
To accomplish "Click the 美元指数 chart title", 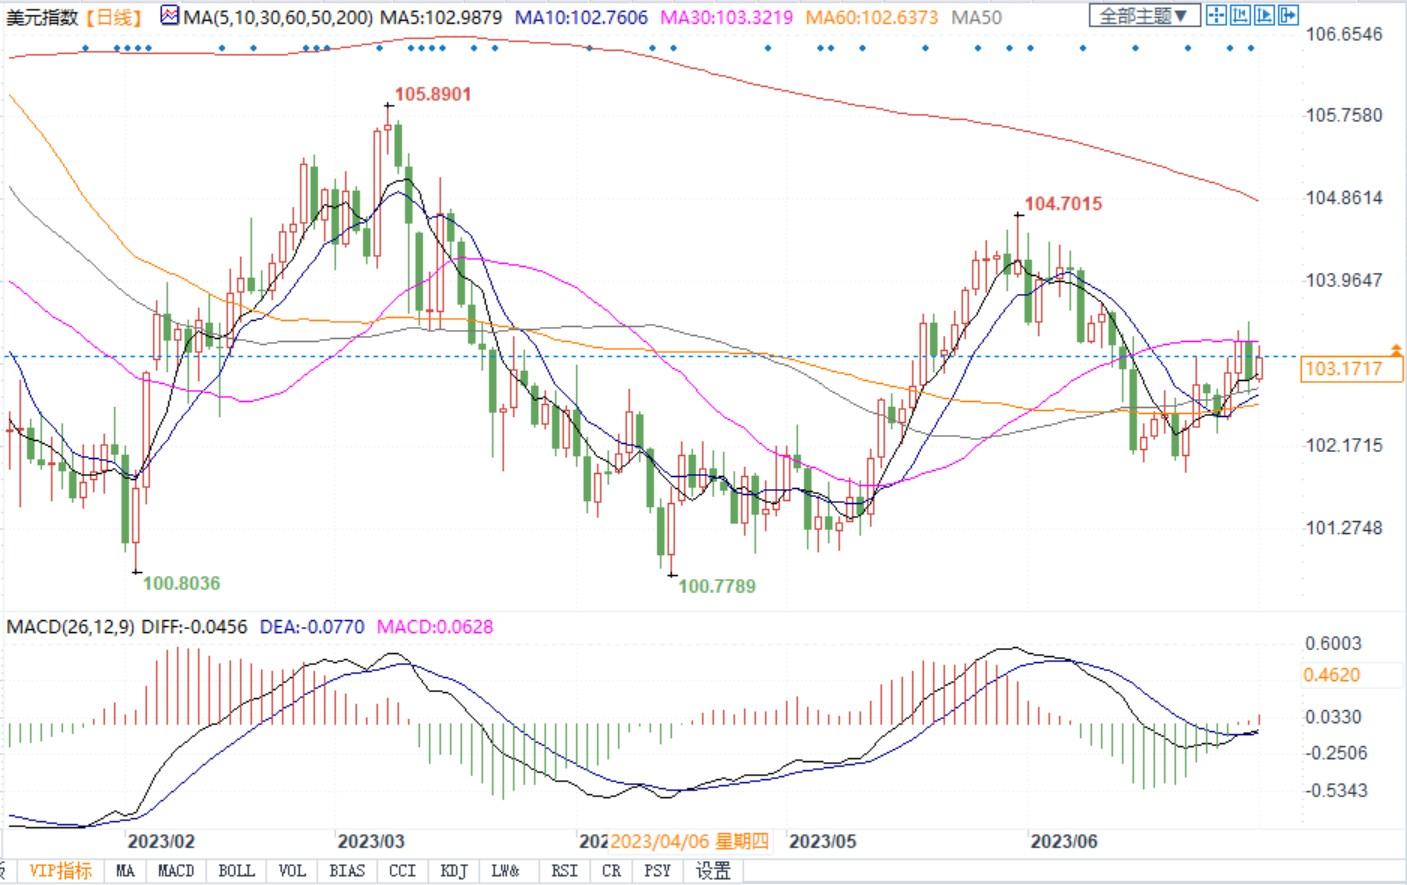I will click(x=42, y=17).
